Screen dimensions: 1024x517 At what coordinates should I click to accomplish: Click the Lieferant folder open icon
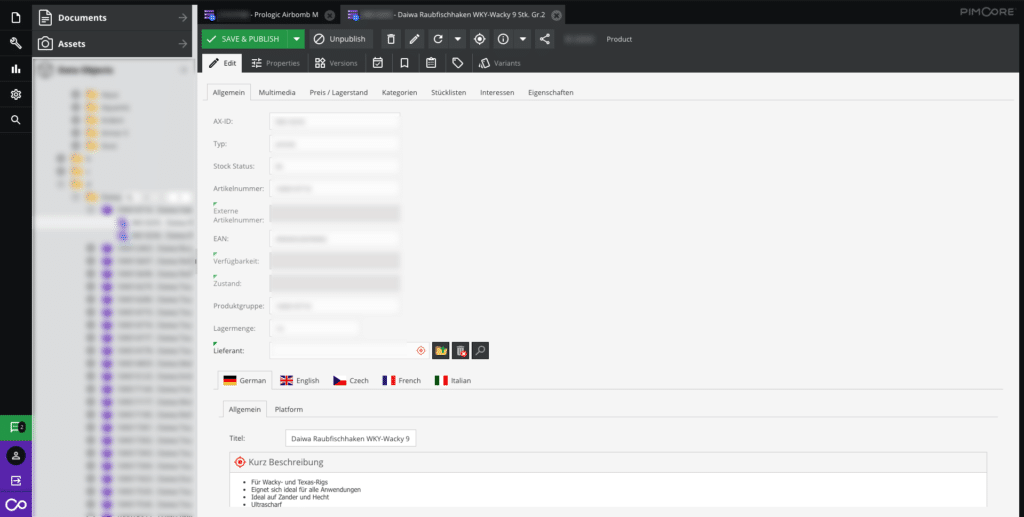(x=441, y=351)
